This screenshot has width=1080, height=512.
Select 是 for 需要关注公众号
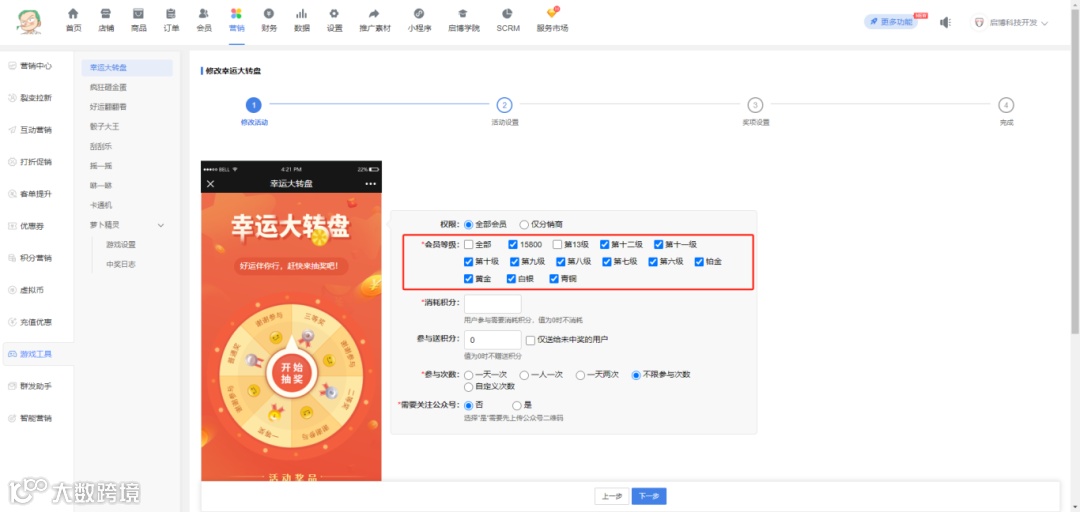click(517, 405)
